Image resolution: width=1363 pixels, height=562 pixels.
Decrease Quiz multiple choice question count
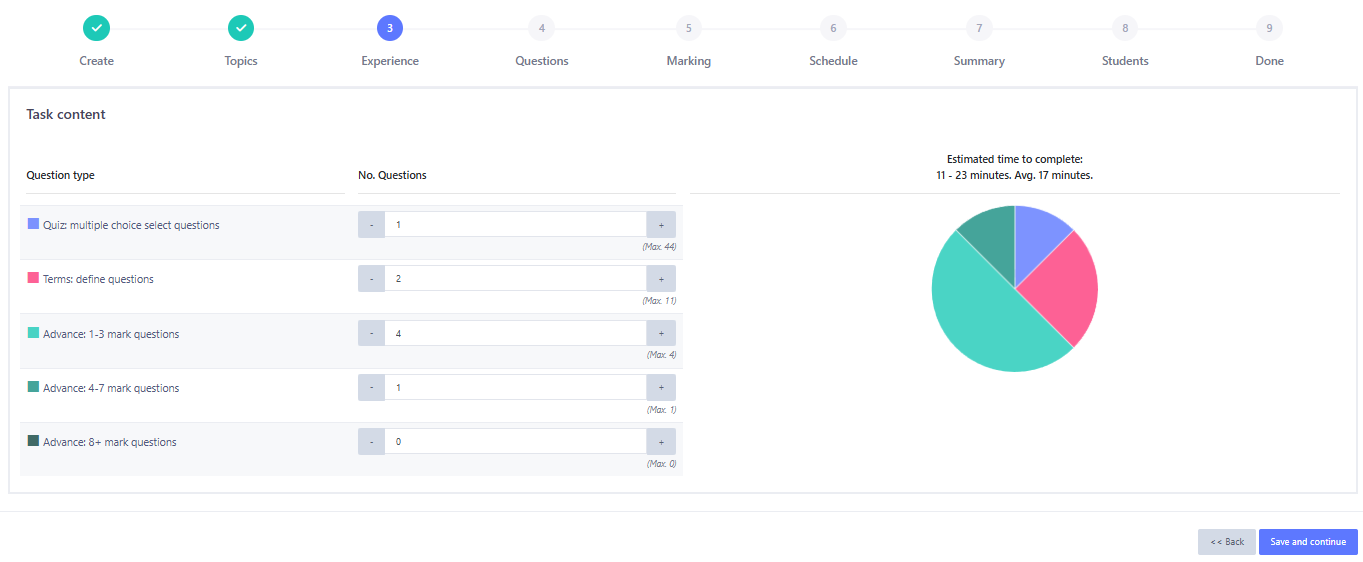click(371, 225)
